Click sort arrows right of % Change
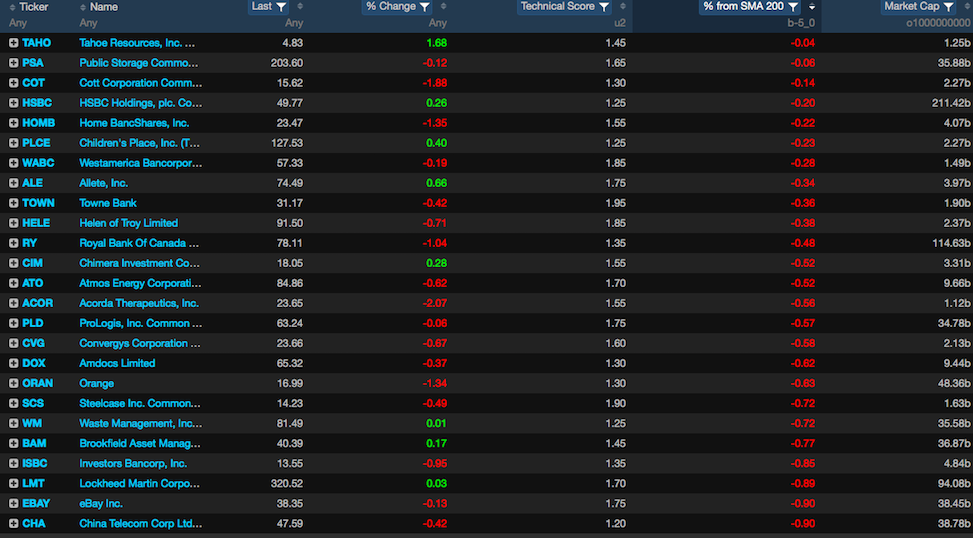Viewport: 973px width, 538px height. (443, 6)
